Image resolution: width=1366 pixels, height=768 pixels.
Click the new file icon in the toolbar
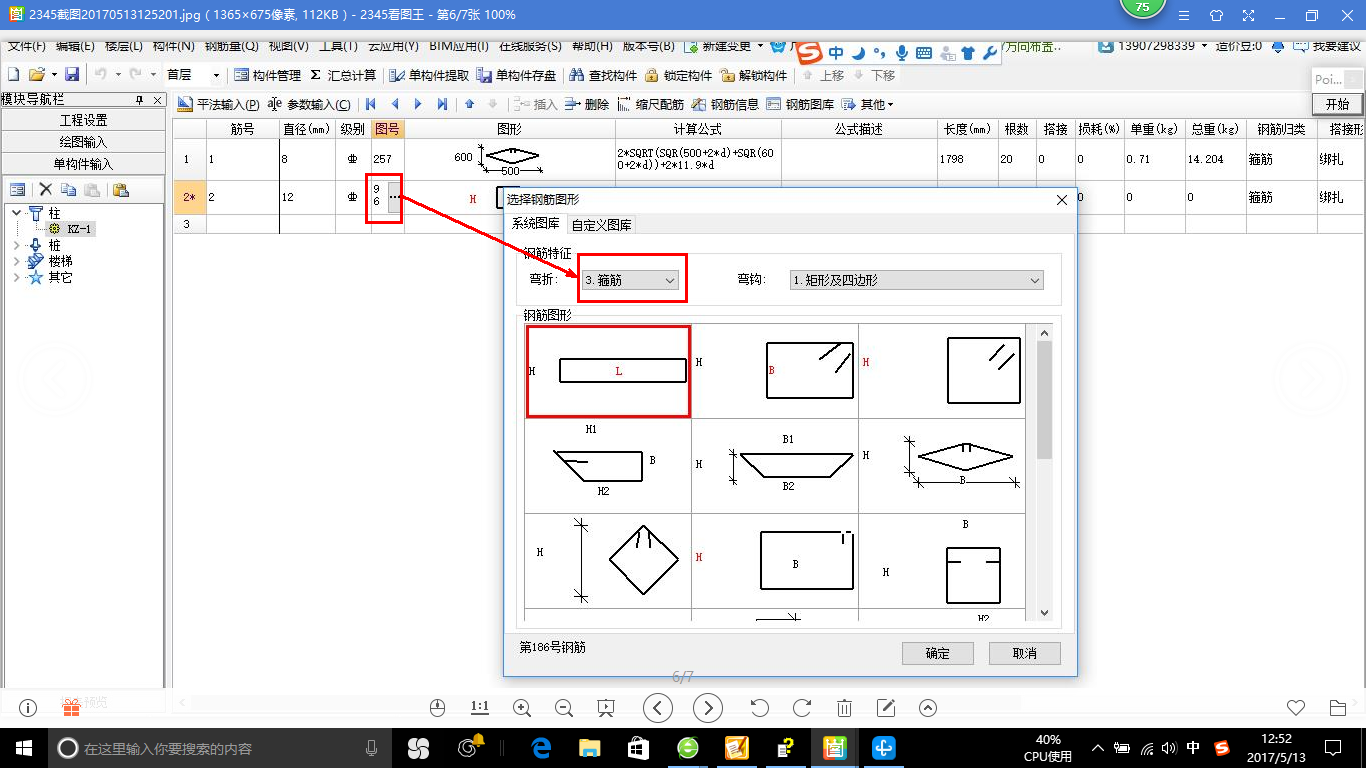point(14,75)
